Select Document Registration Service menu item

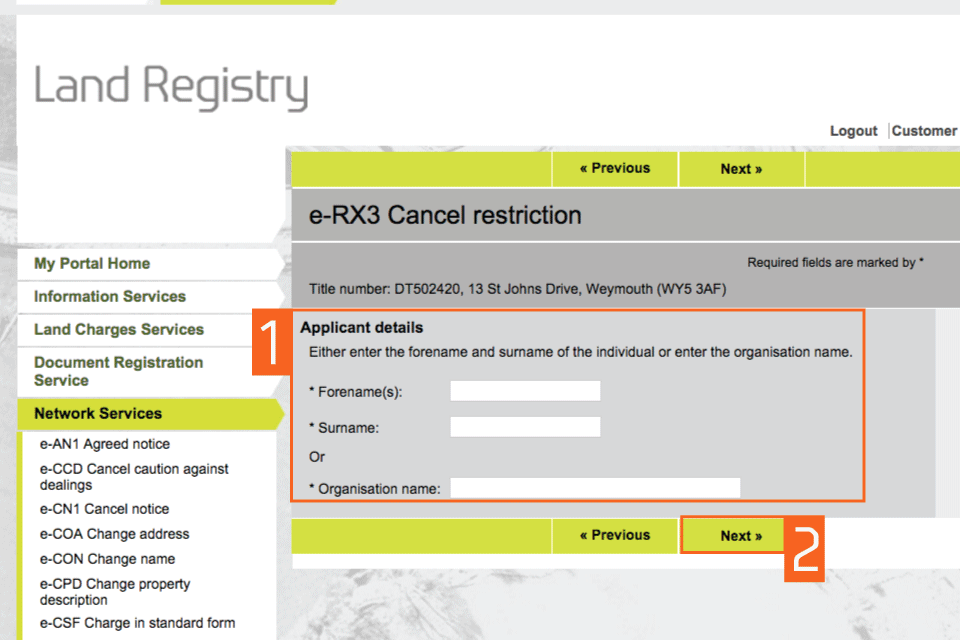click(118, 371)
